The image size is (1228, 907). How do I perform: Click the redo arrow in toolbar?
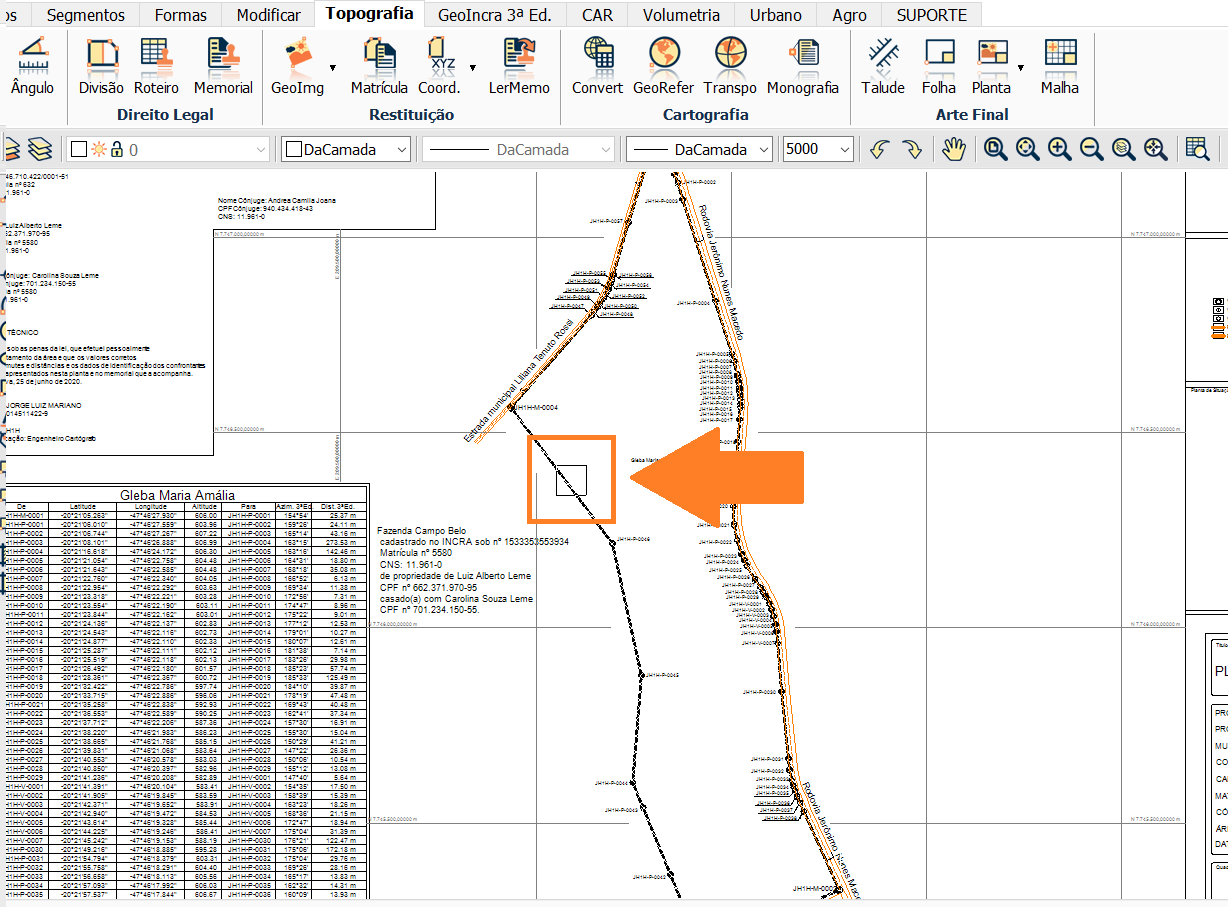click(911, 150)
